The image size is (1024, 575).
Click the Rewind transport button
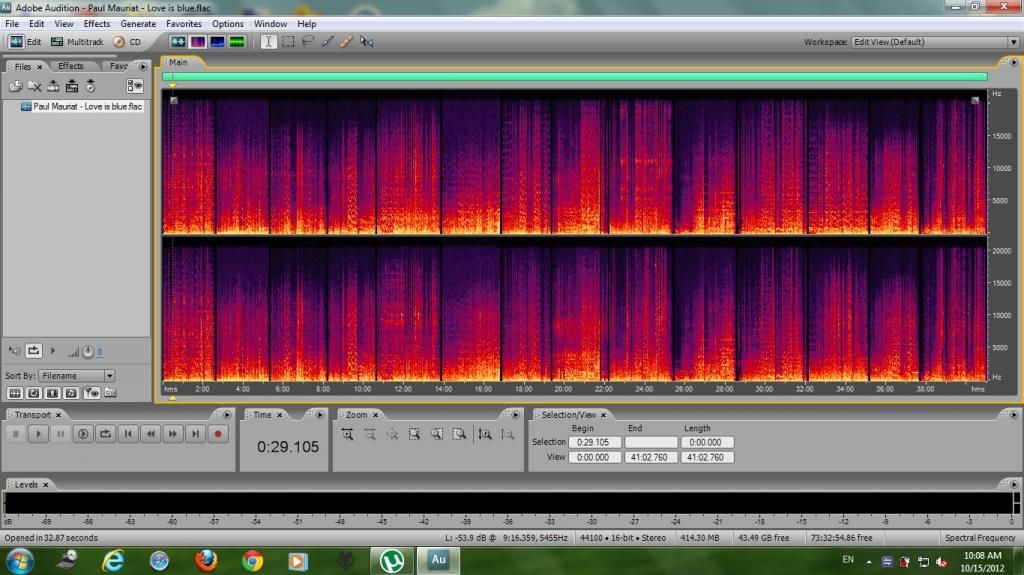pyautogui.click(x=150, y=434)
